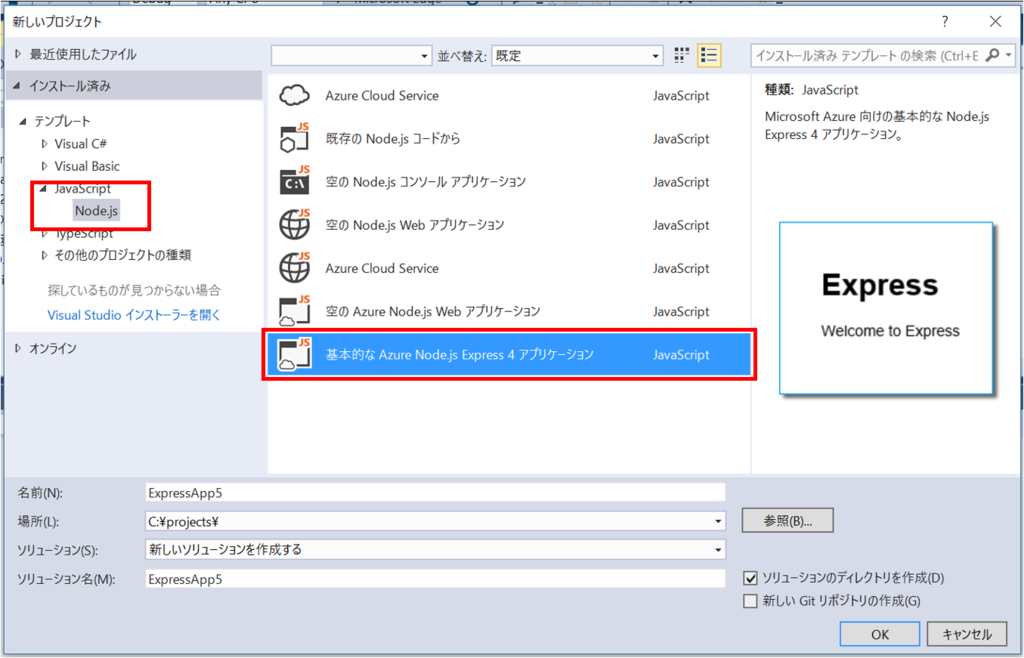Switch to medium icons list view

pos(709,55)
